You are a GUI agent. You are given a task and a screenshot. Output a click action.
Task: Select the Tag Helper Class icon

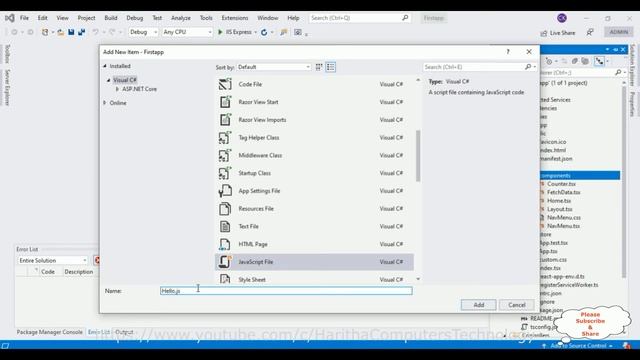pos(225,138)
